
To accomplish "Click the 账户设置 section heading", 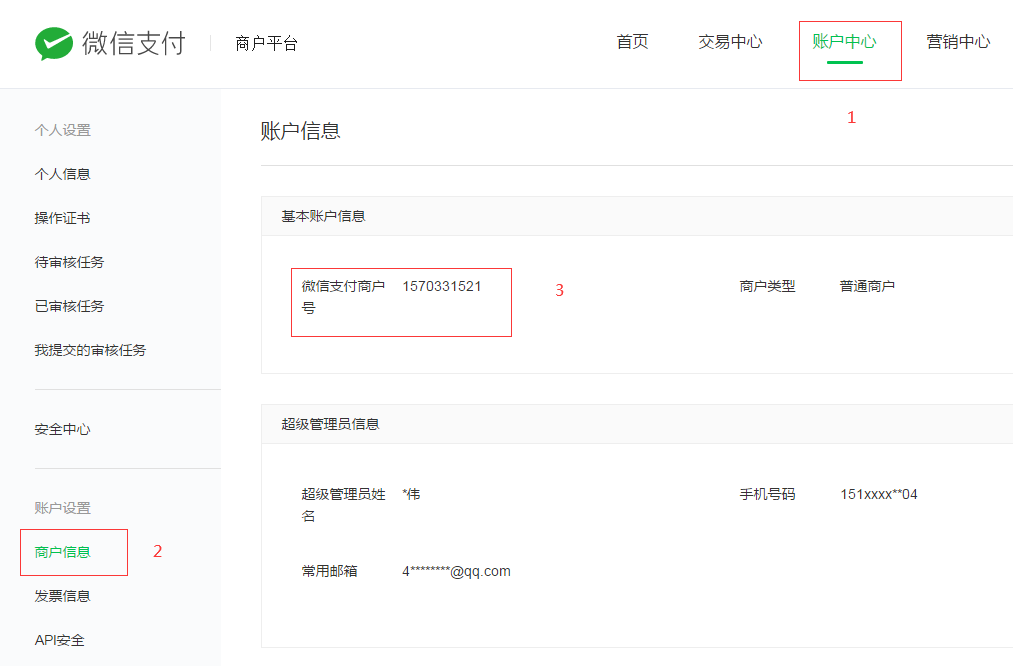I will pyautogui.click(x=63, y=508).
